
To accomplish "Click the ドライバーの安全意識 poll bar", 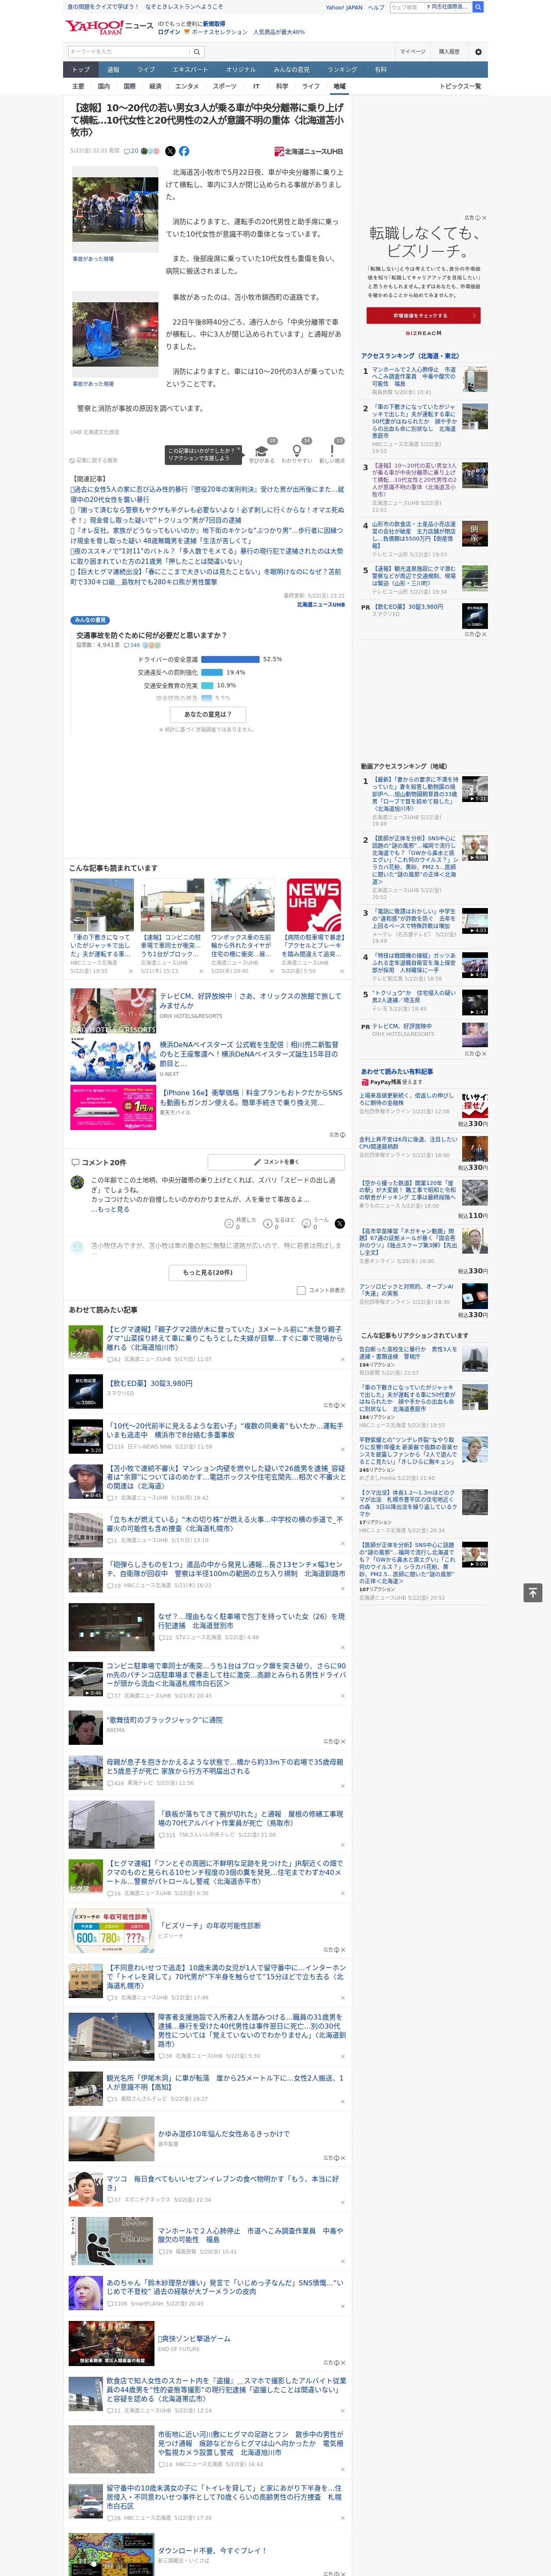I will tap(230, 659).
